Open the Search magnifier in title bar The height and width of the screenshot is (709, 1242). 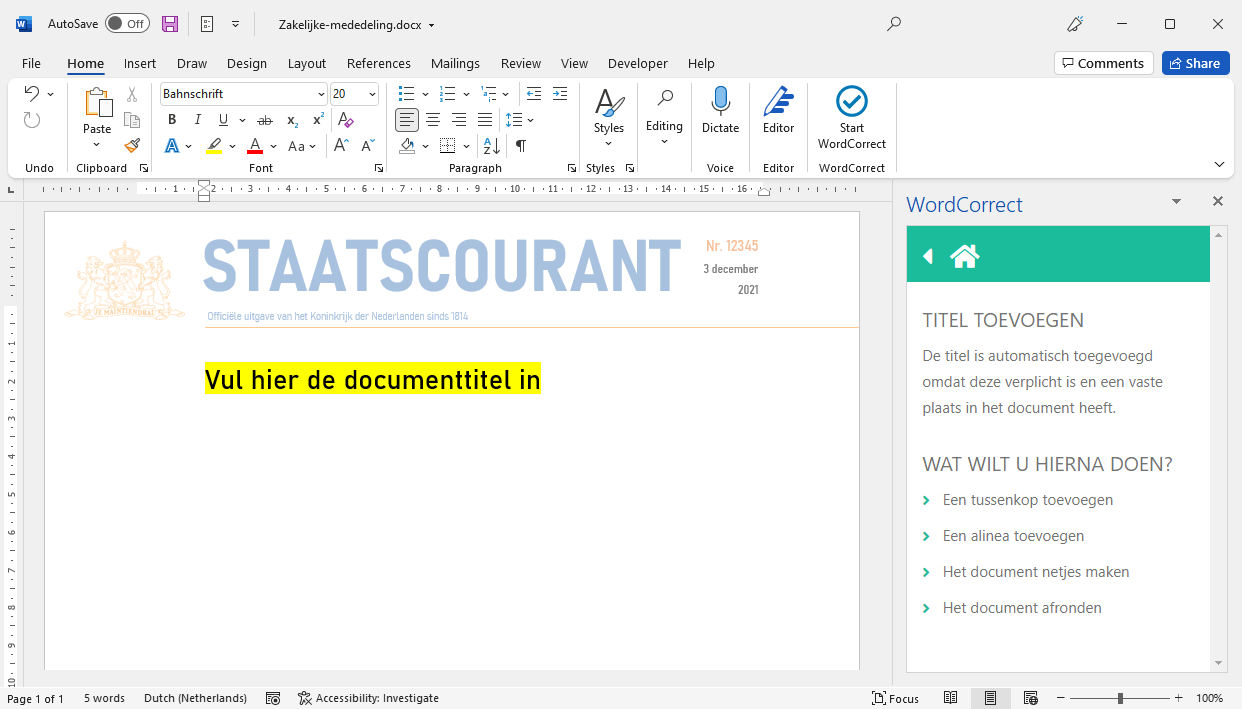894,24
